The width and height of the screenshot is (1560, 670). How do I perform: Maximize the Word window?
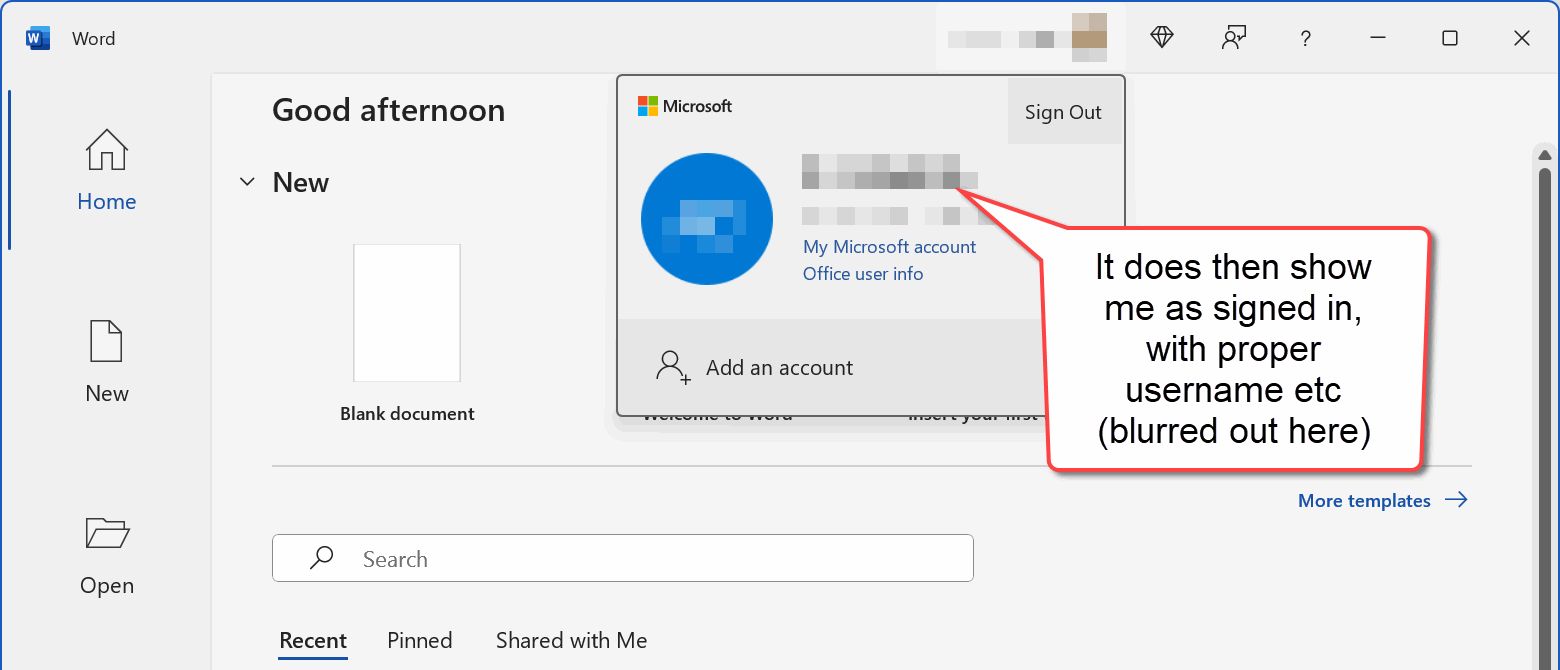(1450, 38)
